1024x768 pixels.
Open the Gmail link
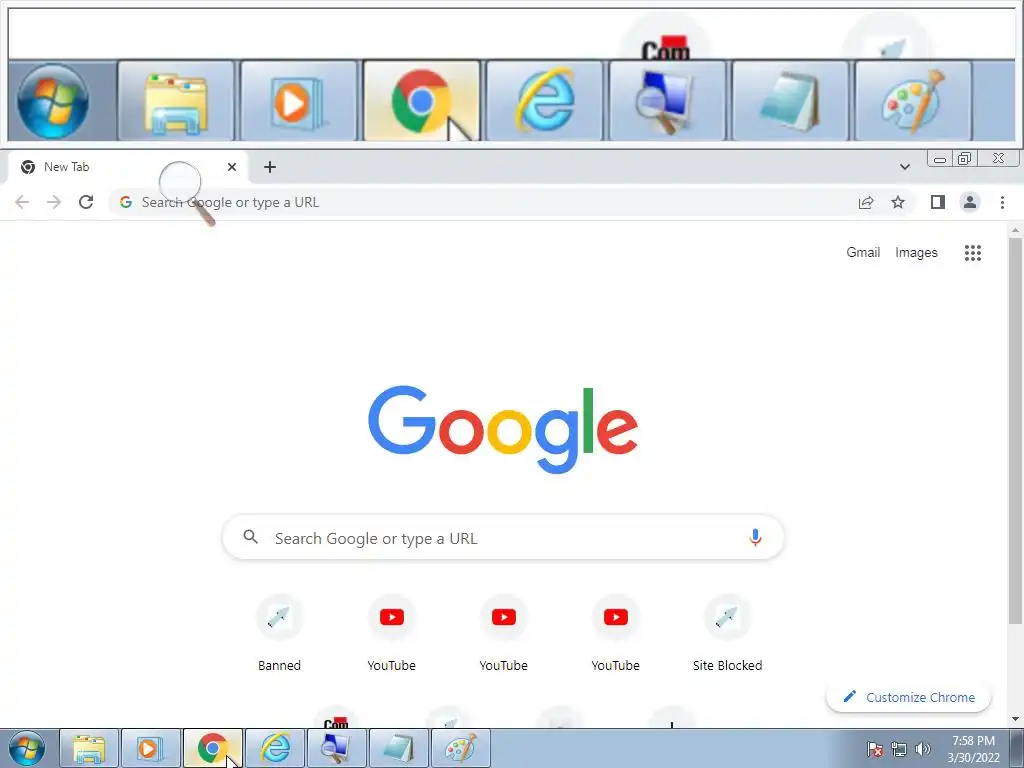[863, 253]
